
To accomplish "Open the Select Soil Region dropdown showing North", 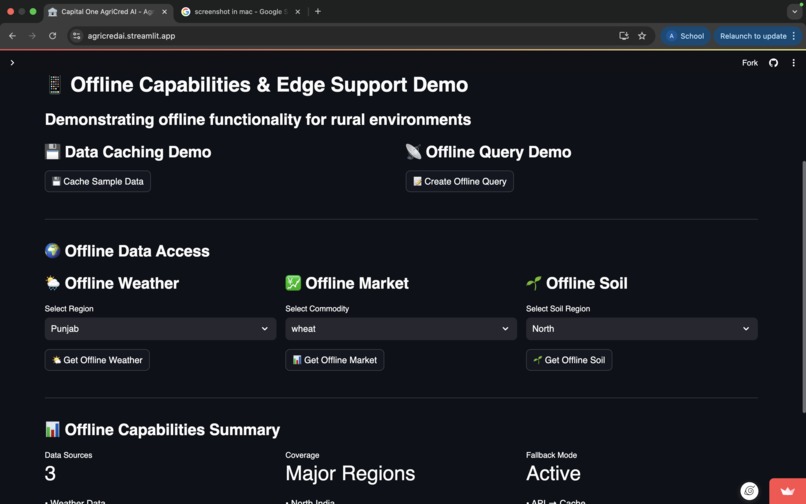I will (642, 329).
